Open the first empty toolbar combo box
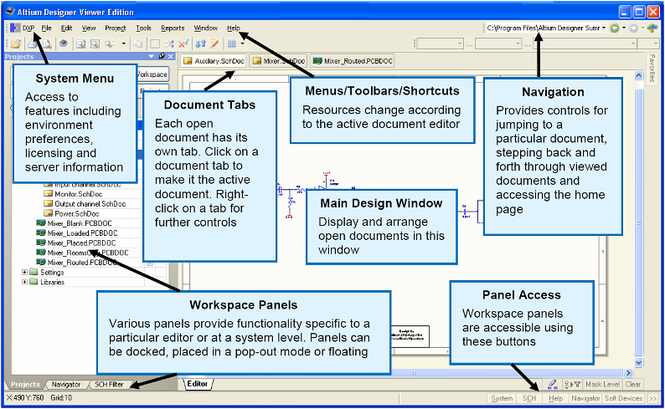The height and width of the screenshot is (409, 665). (x=440, y=43)
